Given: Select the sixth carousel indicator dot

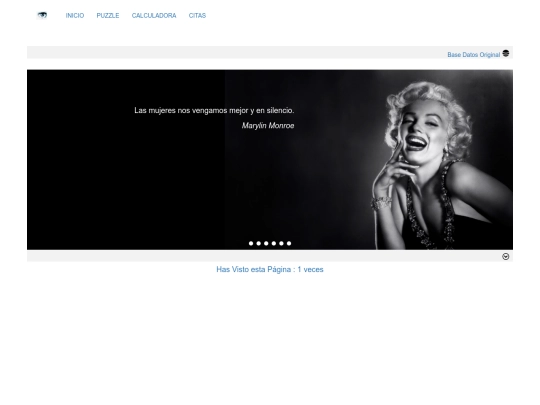Looking at the screenshot, I should (x=289, y=243).
